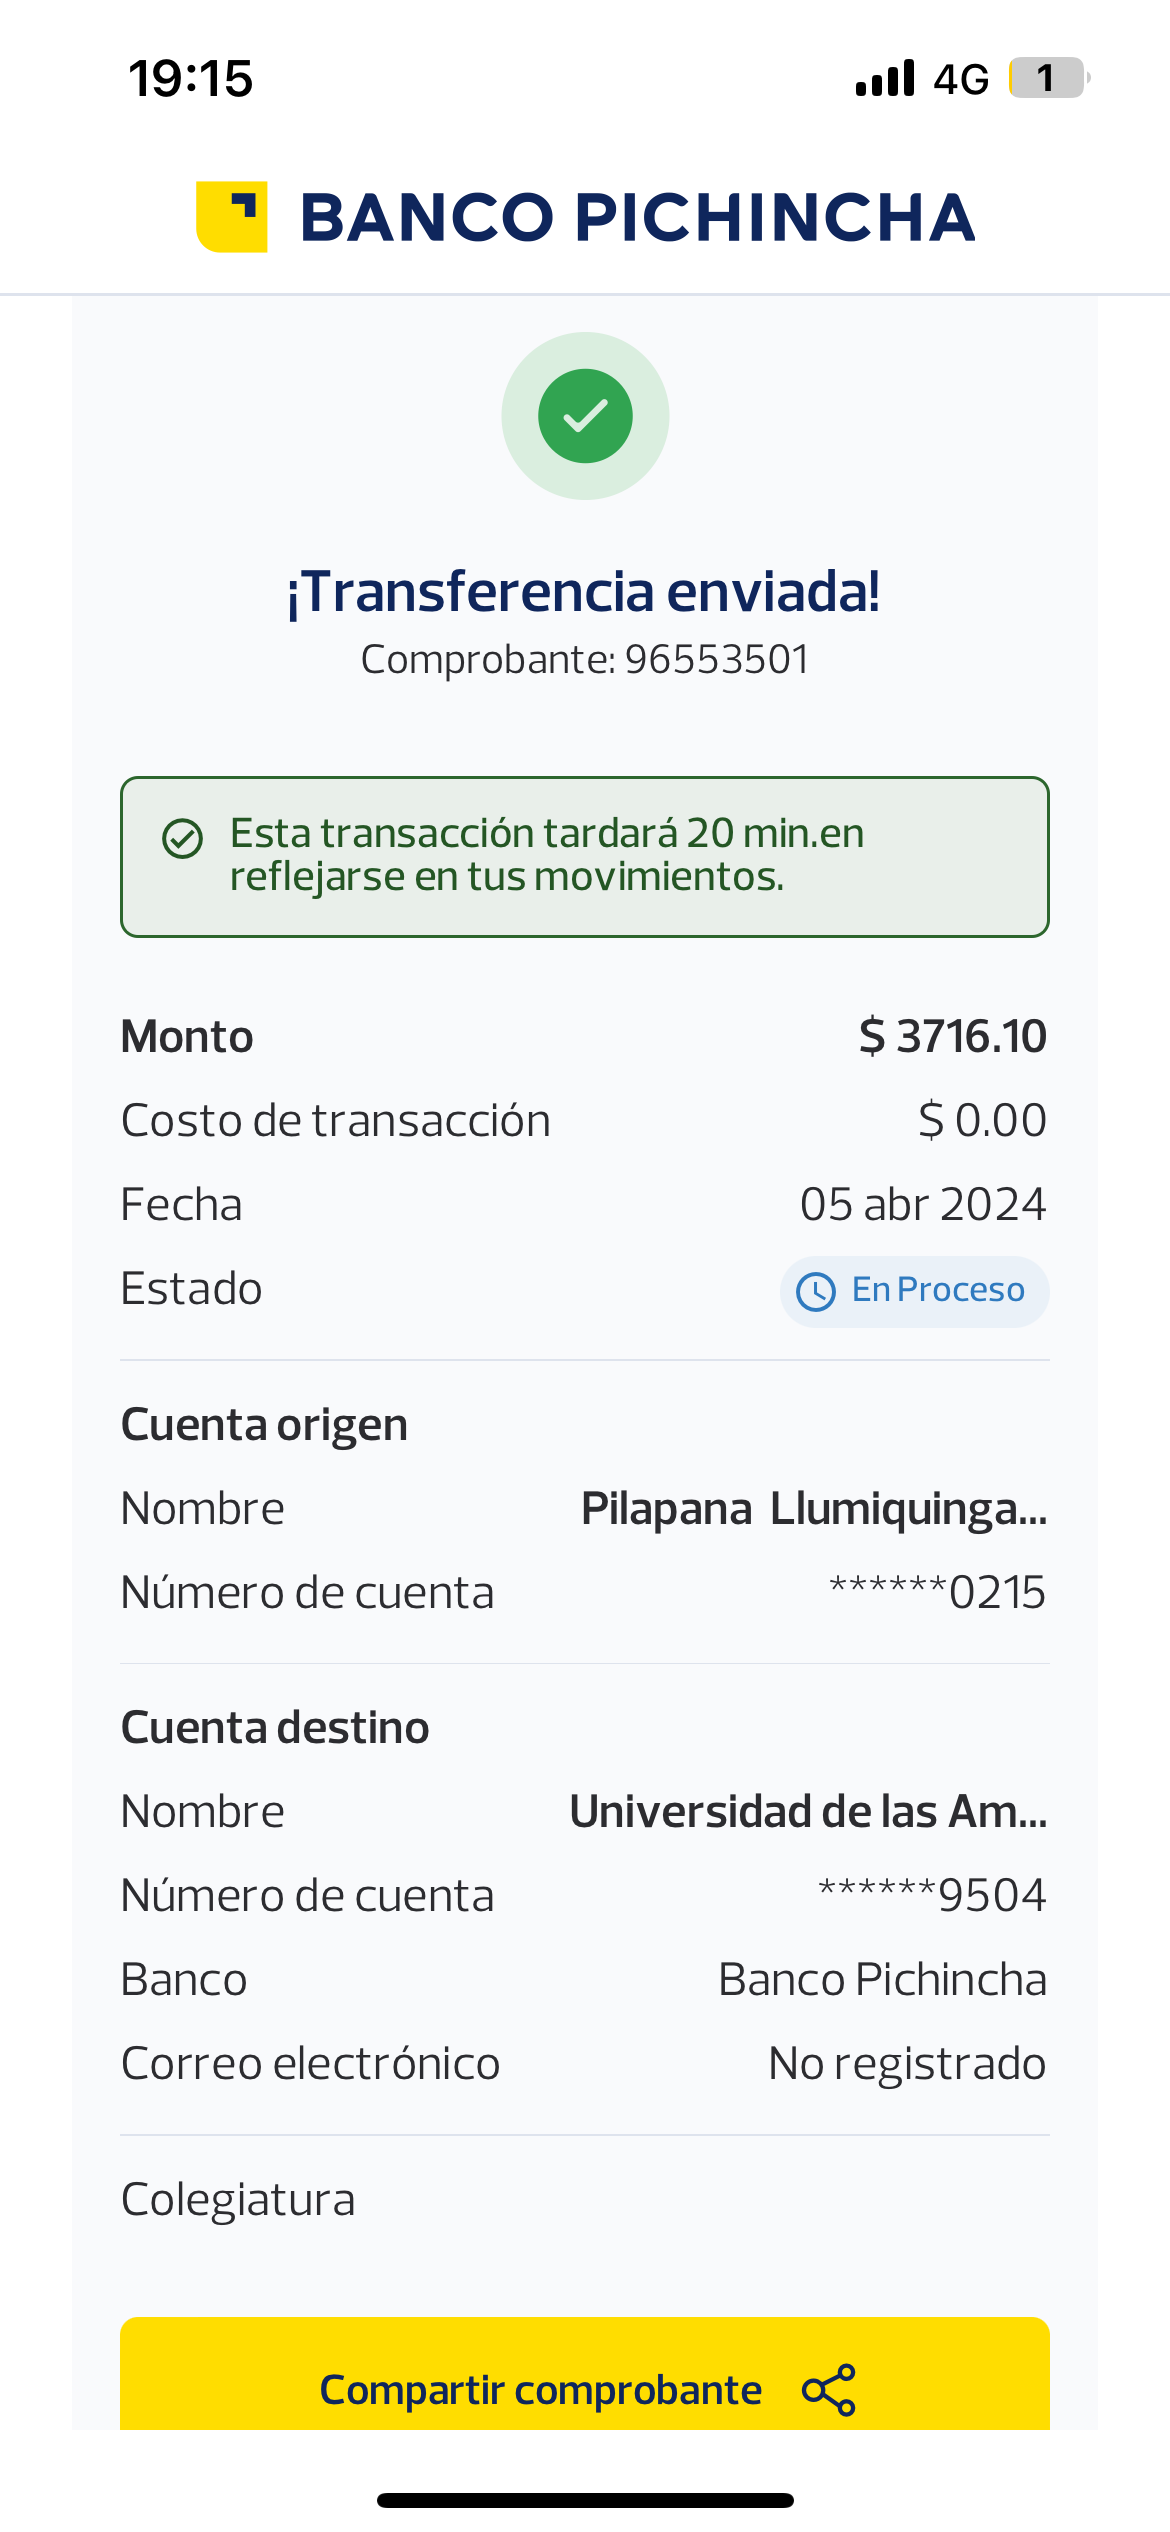Tap the 4G network indicator
This screenshot has height=2532, width=1170.
click(x=961, y=79)
